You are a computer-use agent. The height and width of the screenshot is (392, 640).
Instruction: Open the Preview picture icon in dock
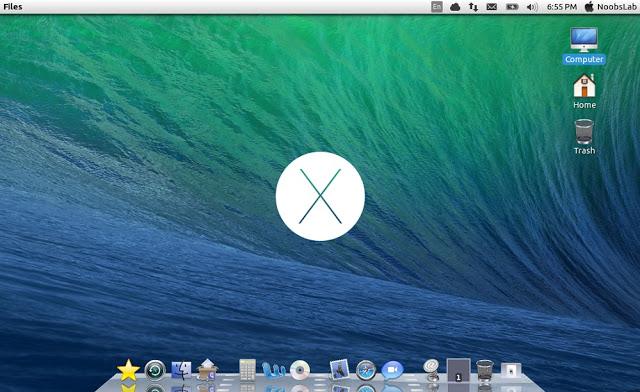coord(339,370)
